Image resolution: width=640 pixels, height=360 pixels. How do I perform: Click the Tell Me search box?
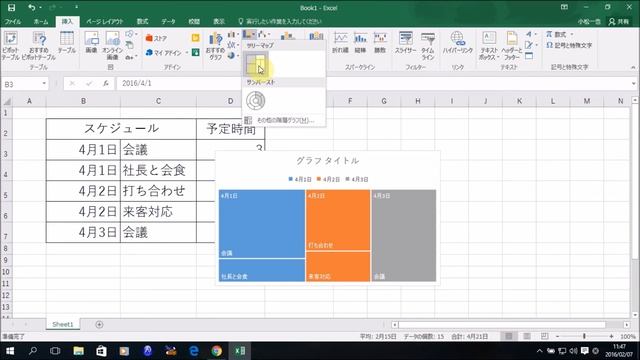[280, 21]
